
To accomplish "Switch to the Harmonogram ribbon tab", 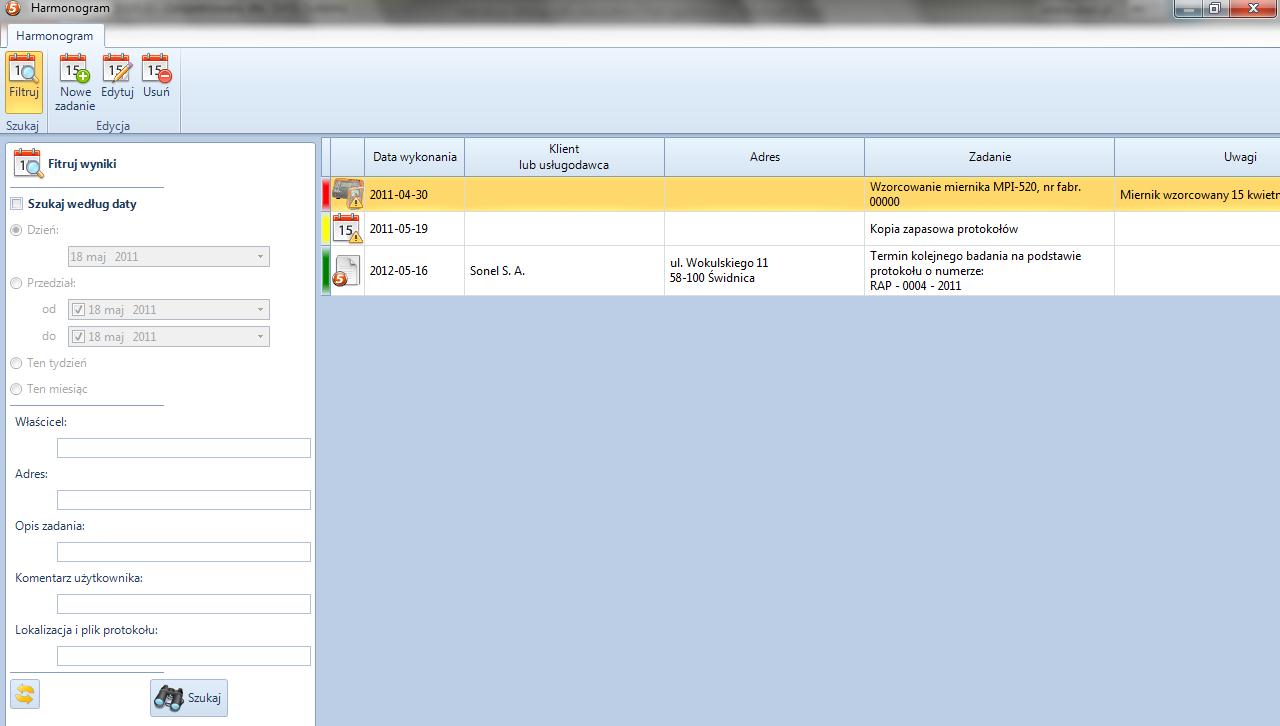I will pyautogui.click(x=55, y=36).
